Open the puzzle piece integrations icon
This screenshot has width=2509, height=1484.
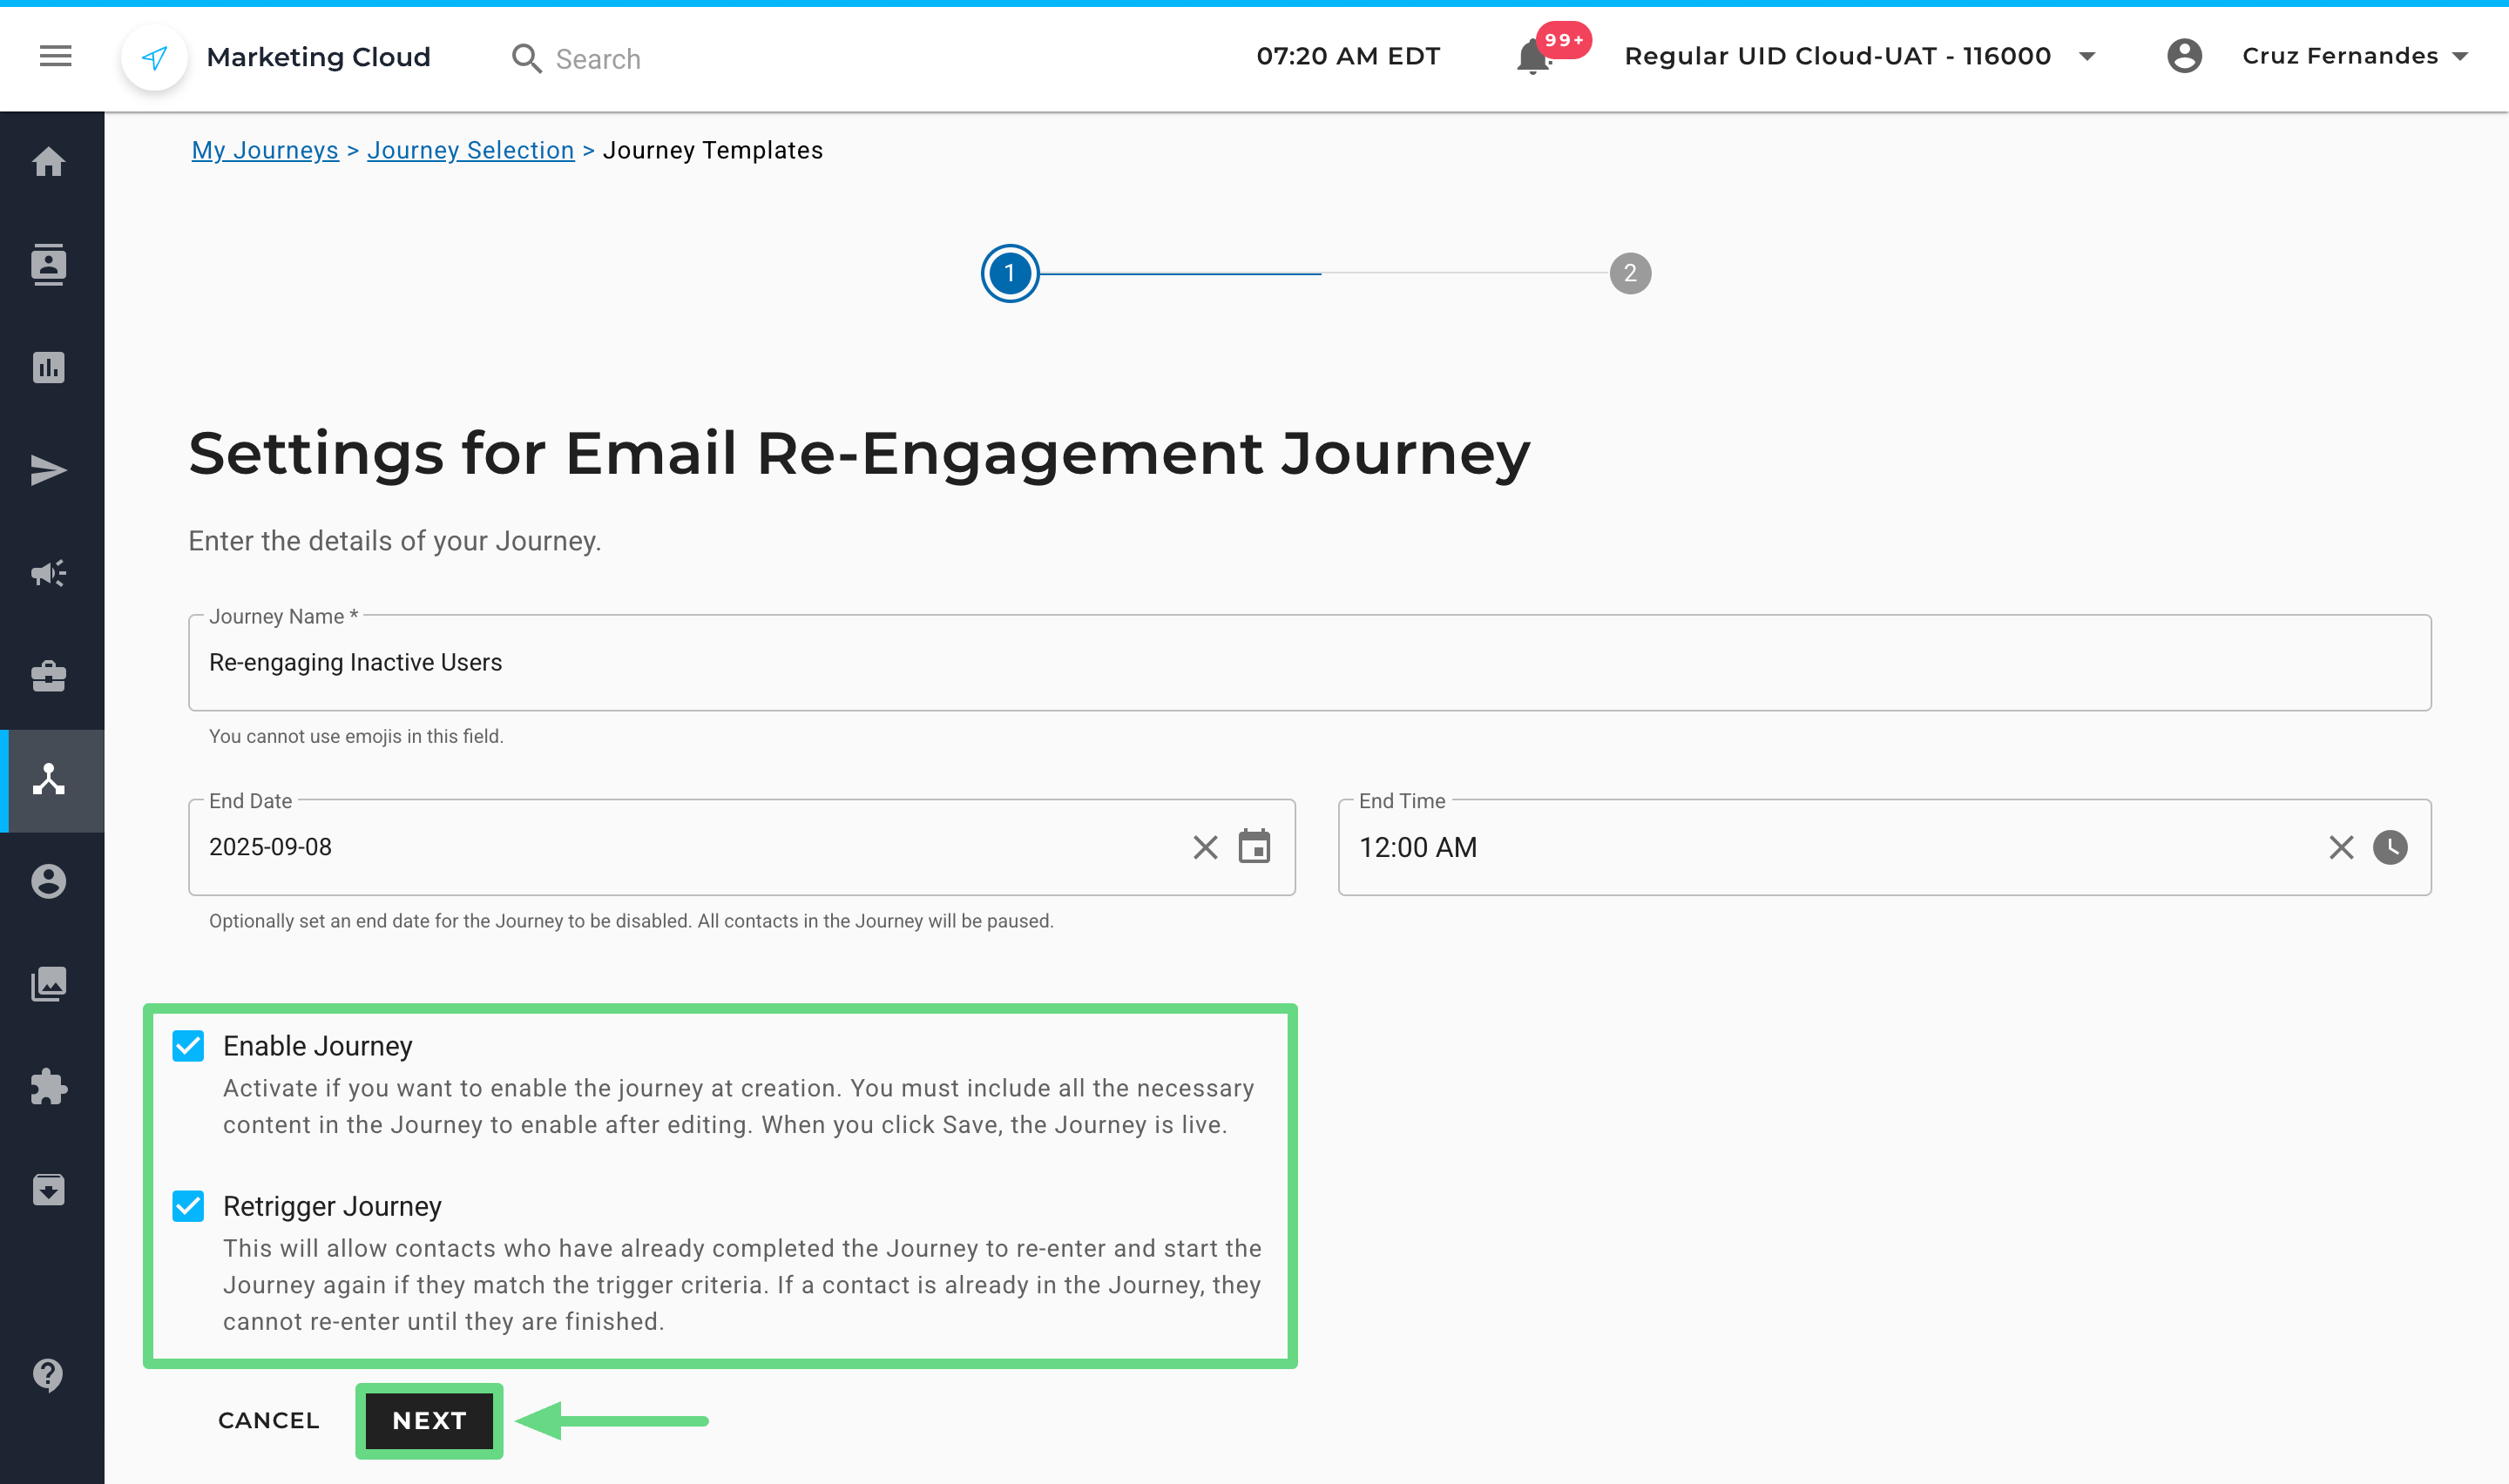(x=49, y=1087)
